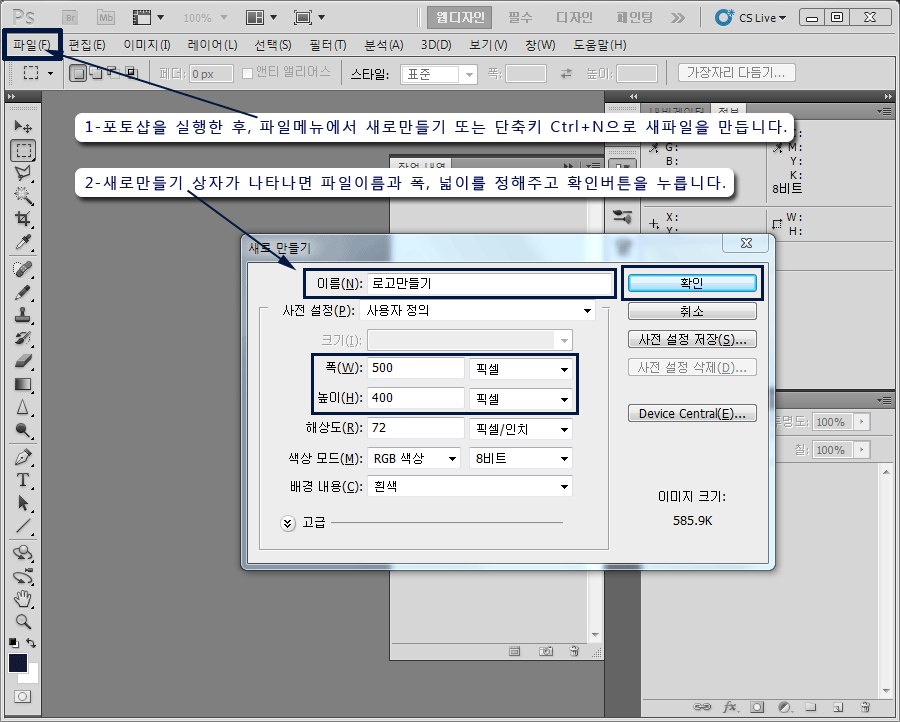The height and width of the screenshot is (722, 900).
Task: Select the Clone Stamp tool
Action: pos(23,315)
